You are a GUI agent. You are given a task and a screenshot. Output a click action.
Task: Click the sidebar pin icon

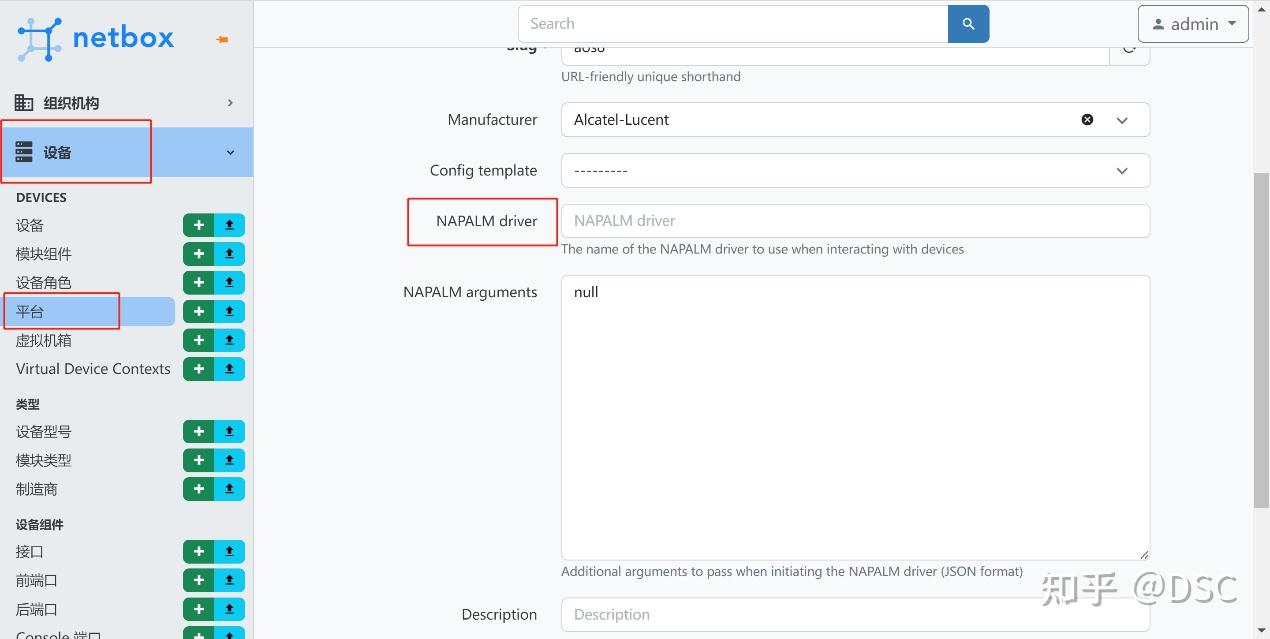(222, 40)
